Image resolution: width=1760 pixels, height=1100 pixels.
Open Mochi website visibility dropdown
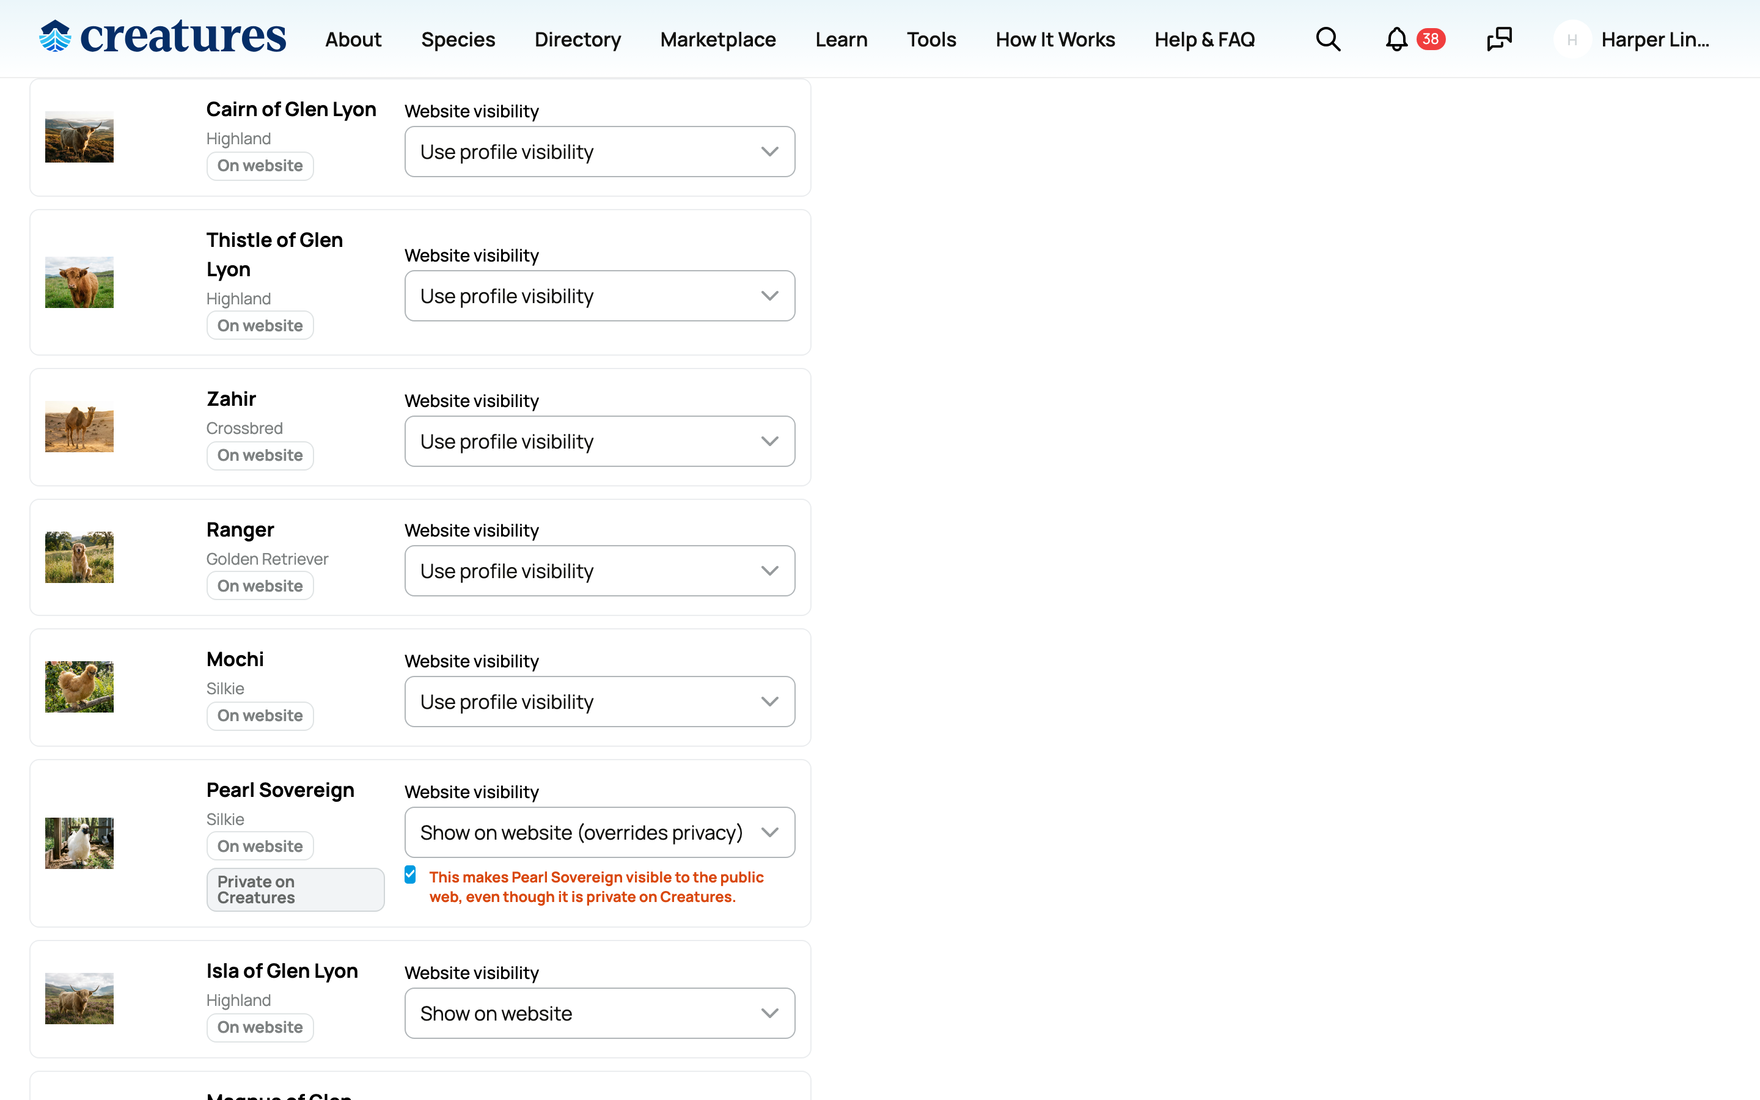coord(600,701)
